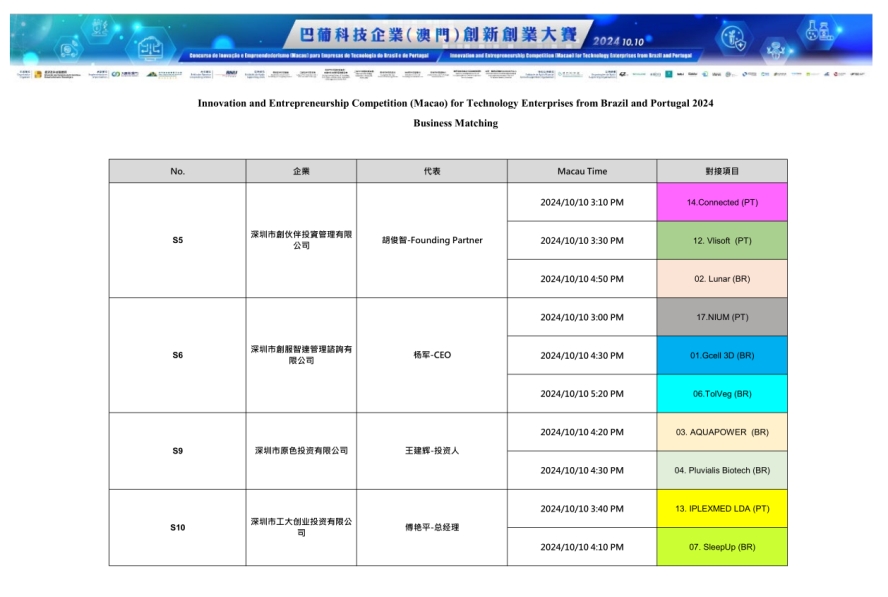Click the '深圳市原色投资有限公司' company cell
Viewport: 888px width, 597px height.
(x=301, y=451)
